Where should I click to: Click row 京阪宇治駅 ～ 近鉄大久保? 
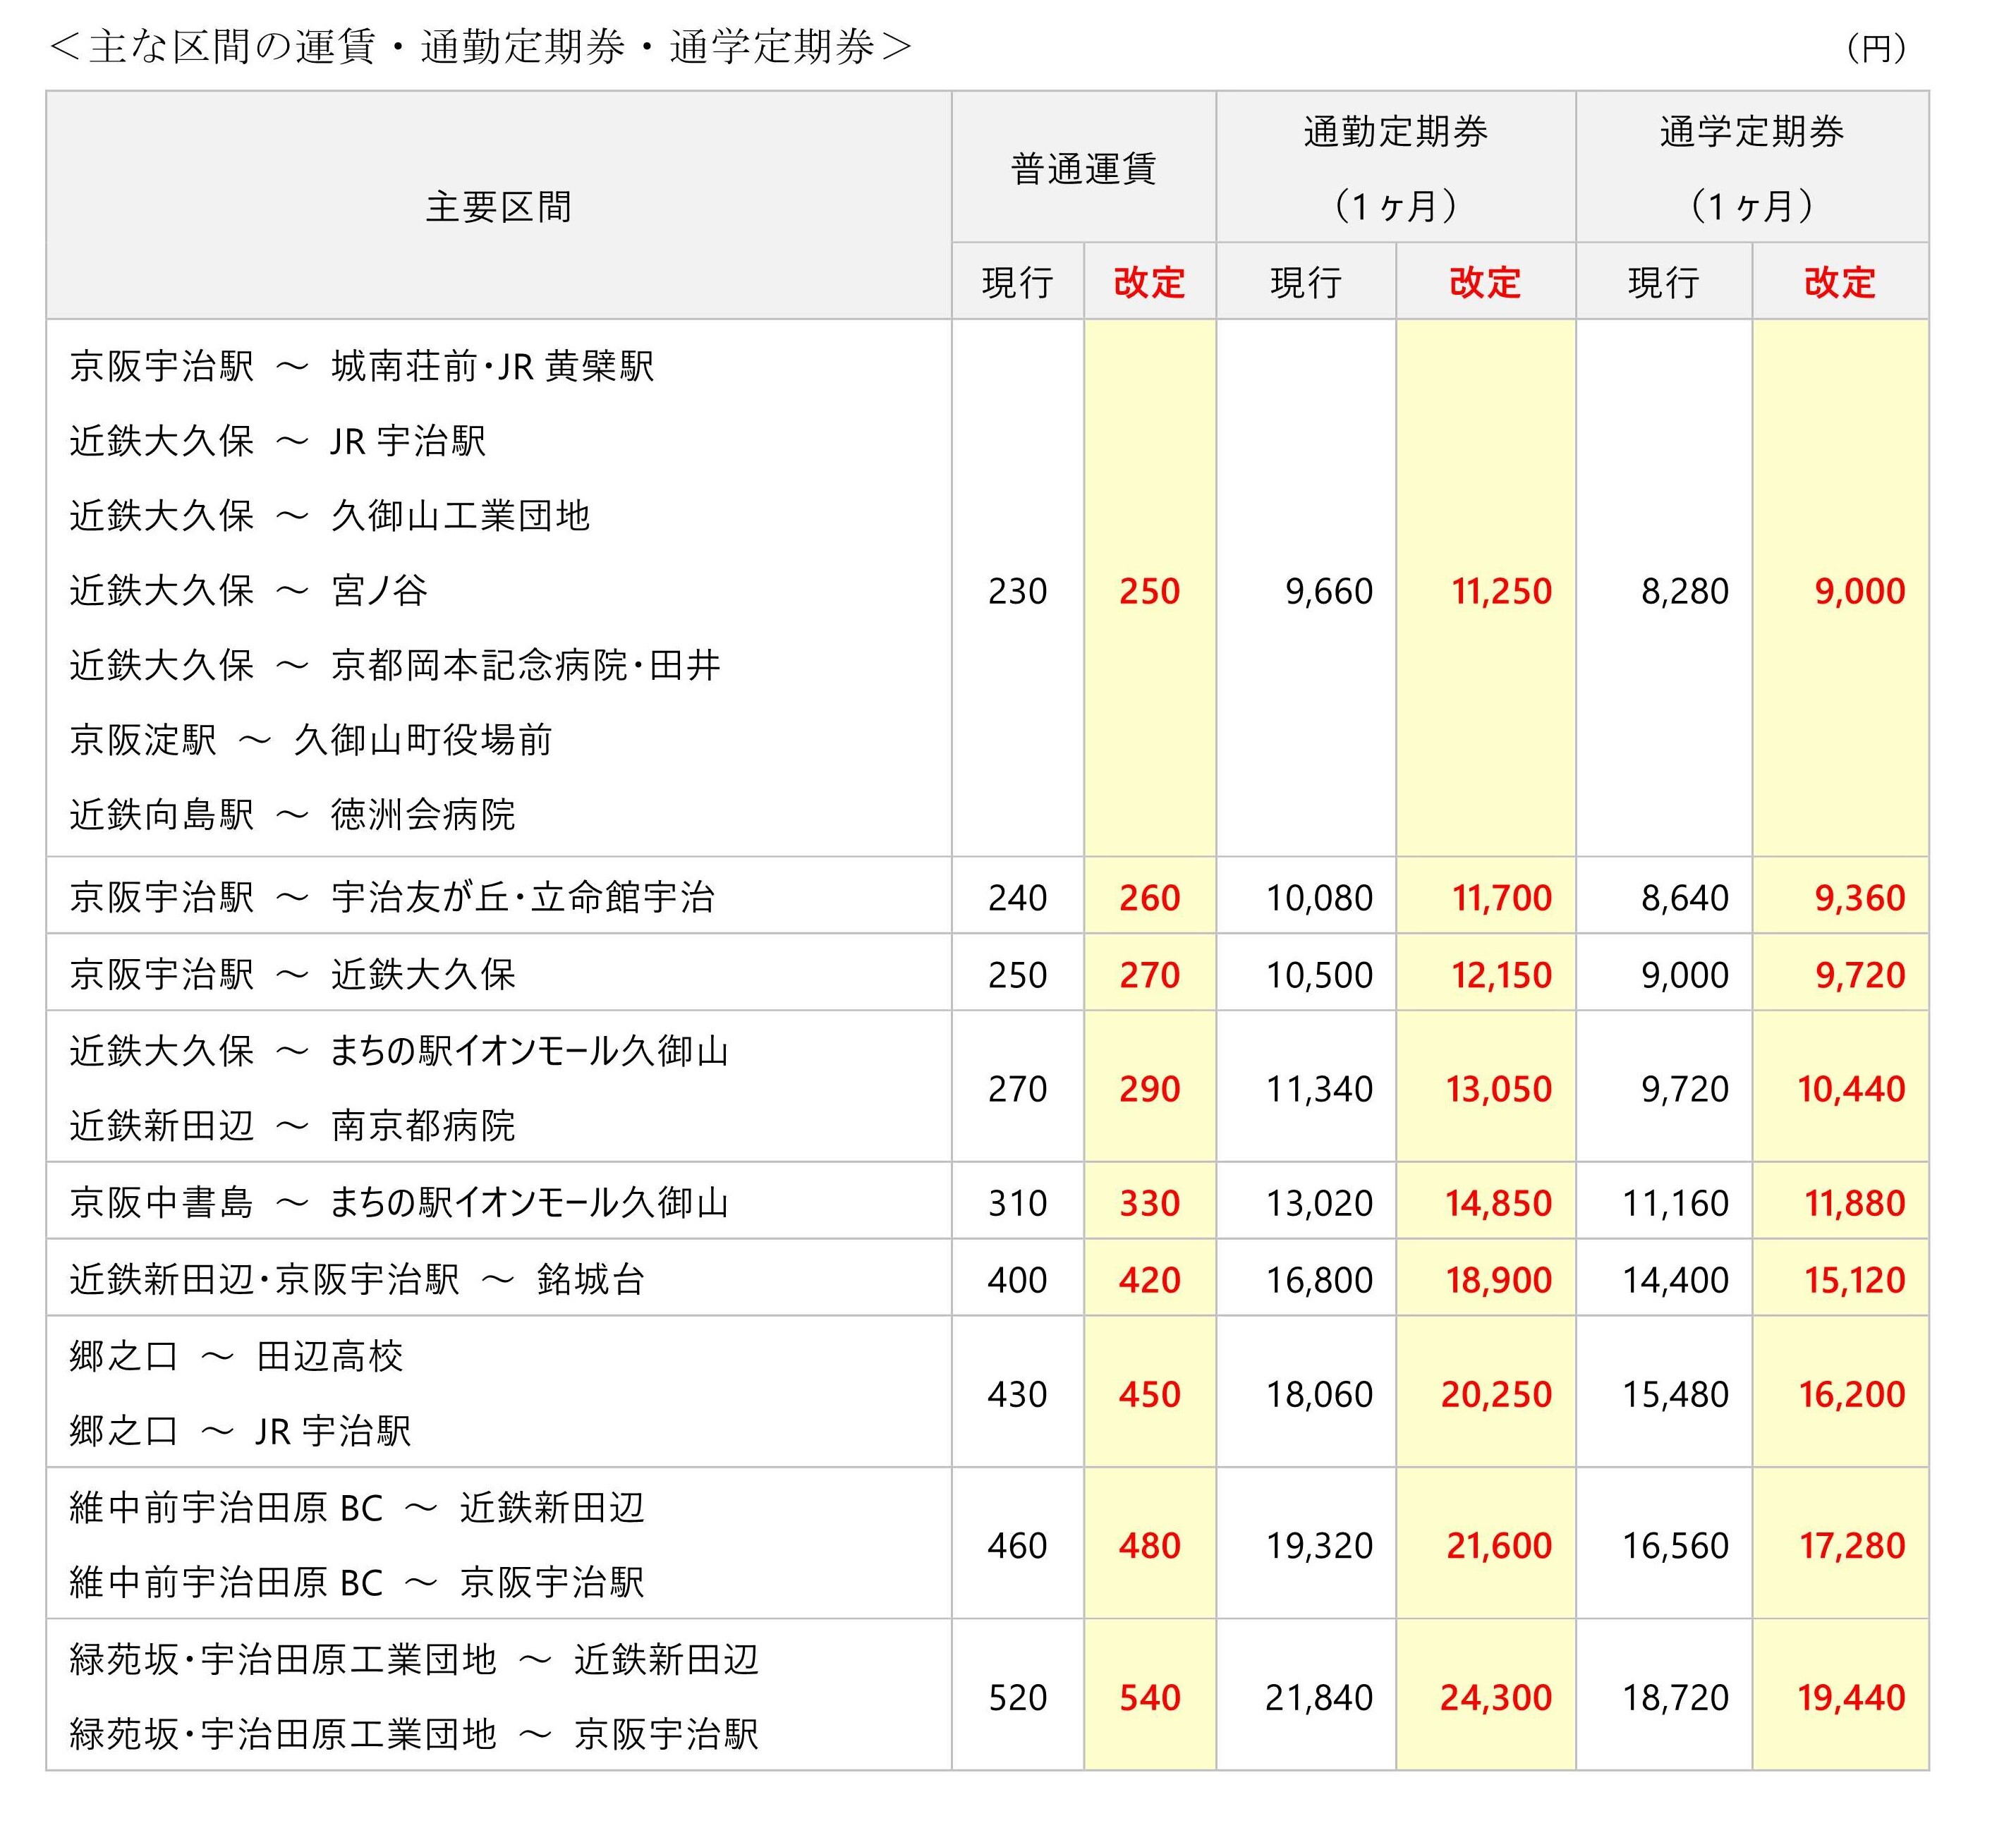pyautogui.click(x=293, y=974)
